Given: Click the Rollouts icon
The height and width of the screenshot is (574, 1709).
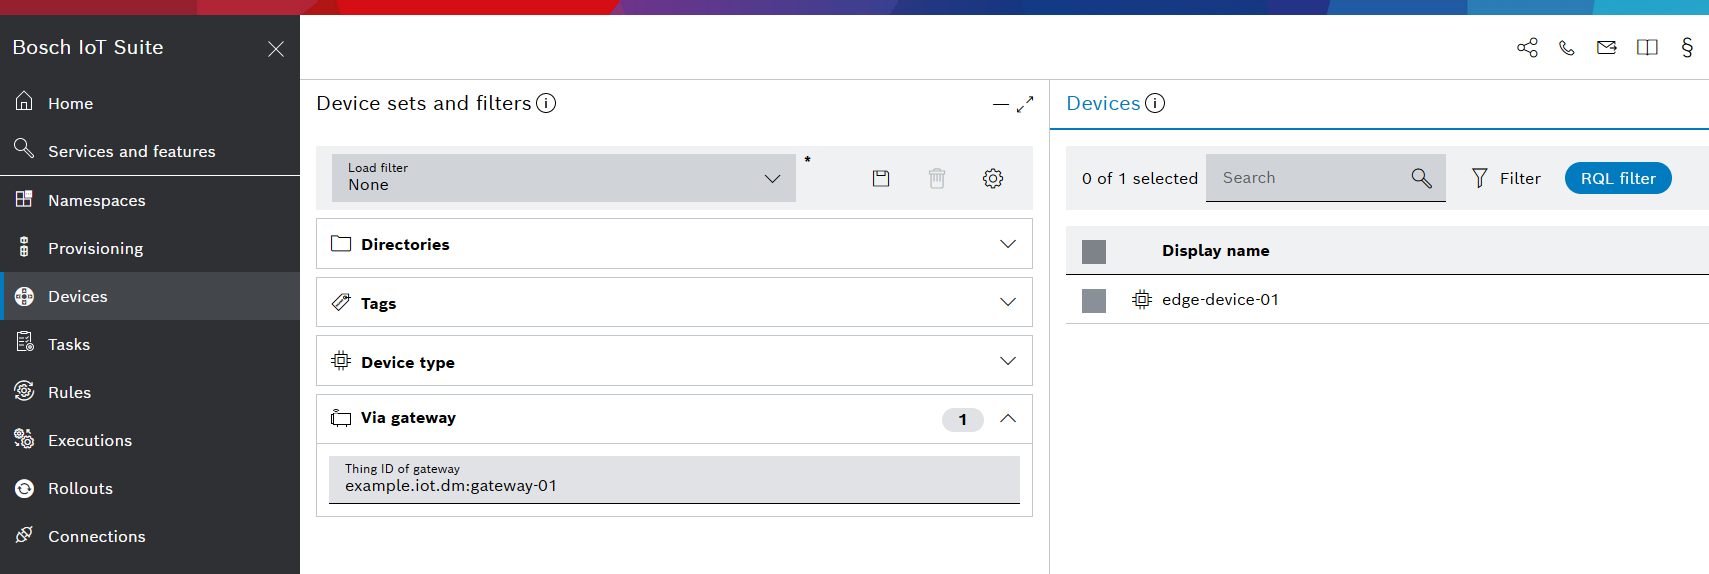Looking at the screenshot, I should coord(24,488).
